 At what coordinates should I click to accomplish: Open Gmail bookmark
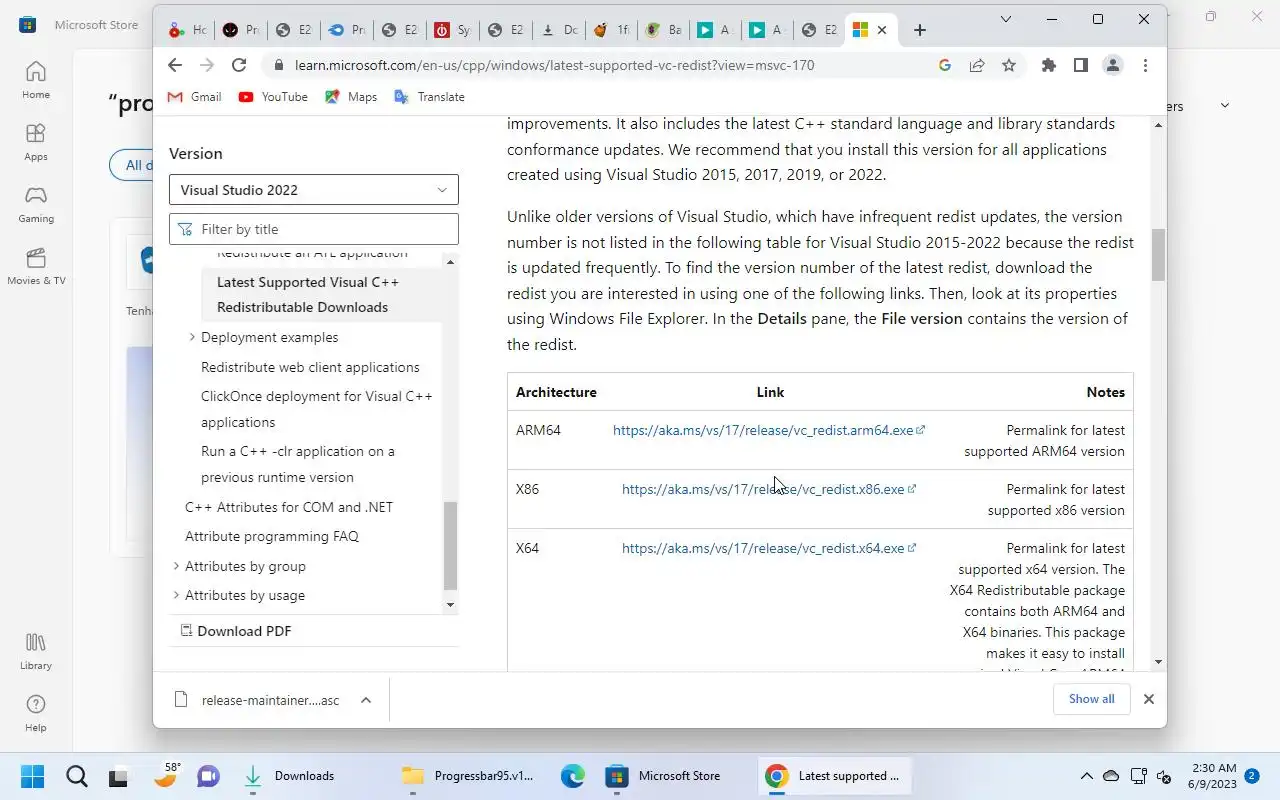click(194, 97)
